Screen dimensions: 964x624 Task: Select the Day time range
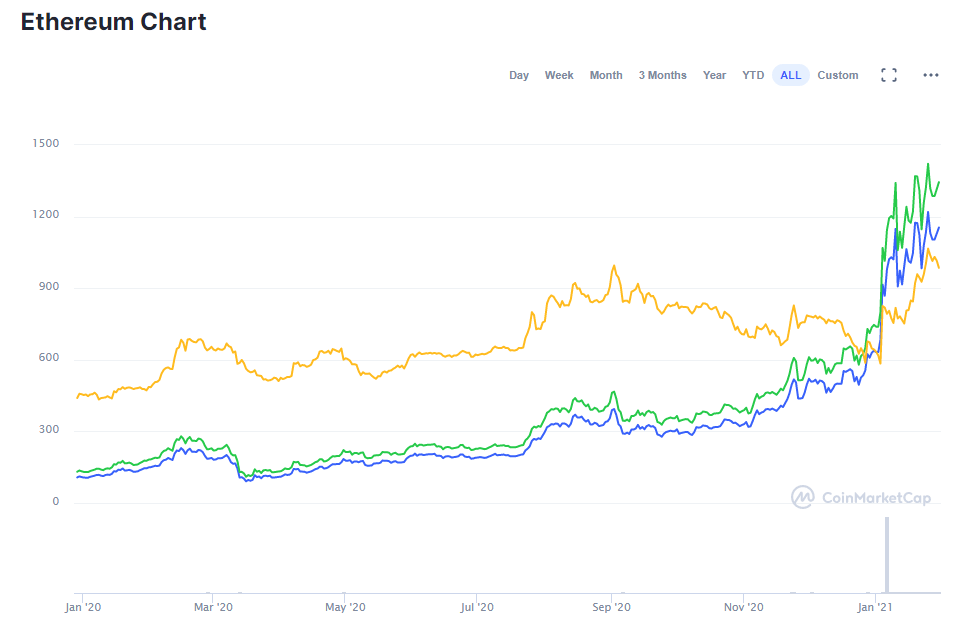519,75
